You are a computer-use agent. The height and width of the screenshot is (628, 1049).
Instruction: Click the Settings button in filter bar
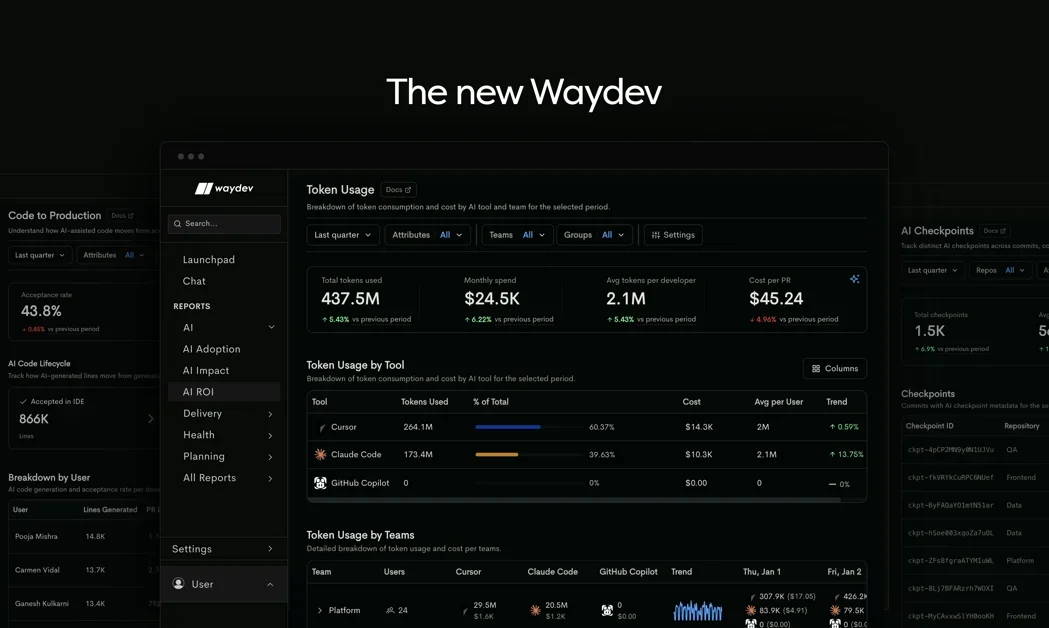(673, 235)
